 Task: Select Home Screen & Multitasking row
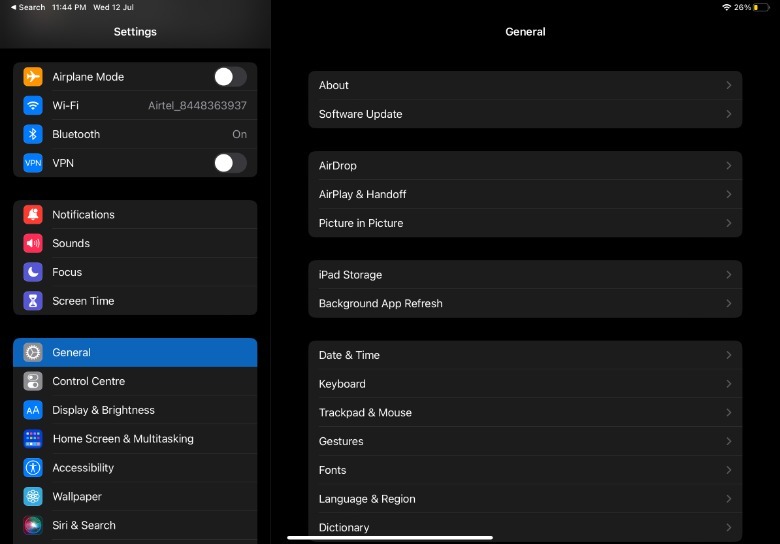click(135, 439)
